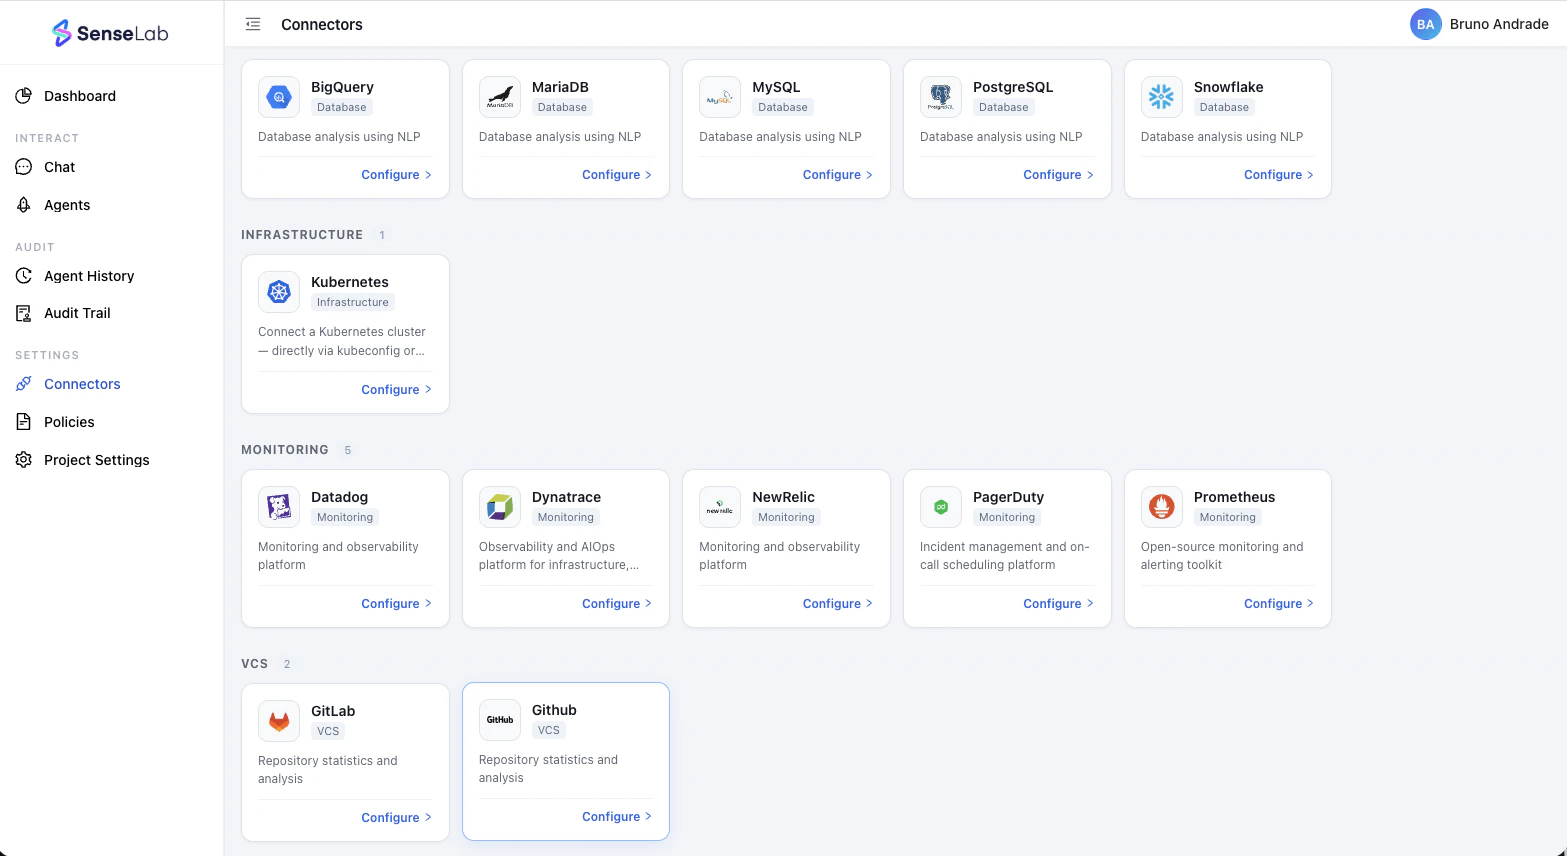Configure the Dynatrace connector

coord(617,604)
